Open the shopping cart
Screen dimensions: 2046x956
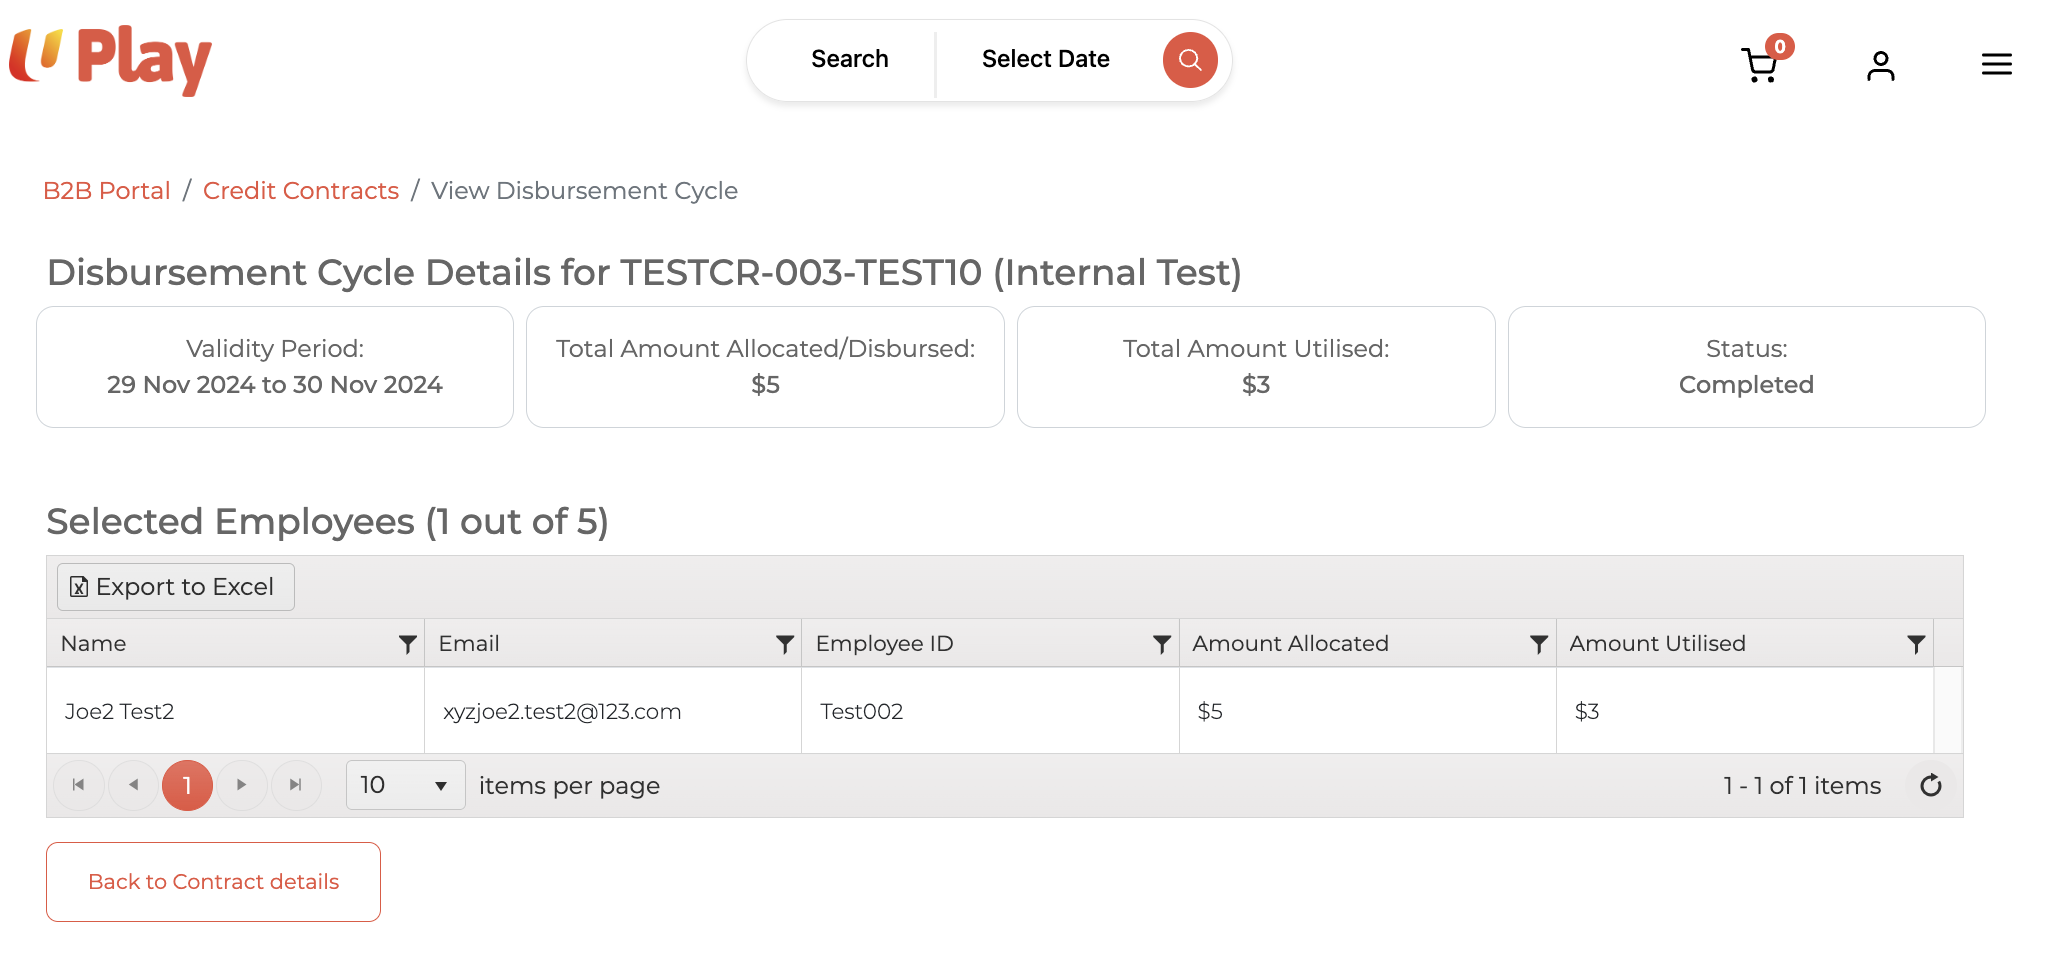click(1759, 65)
